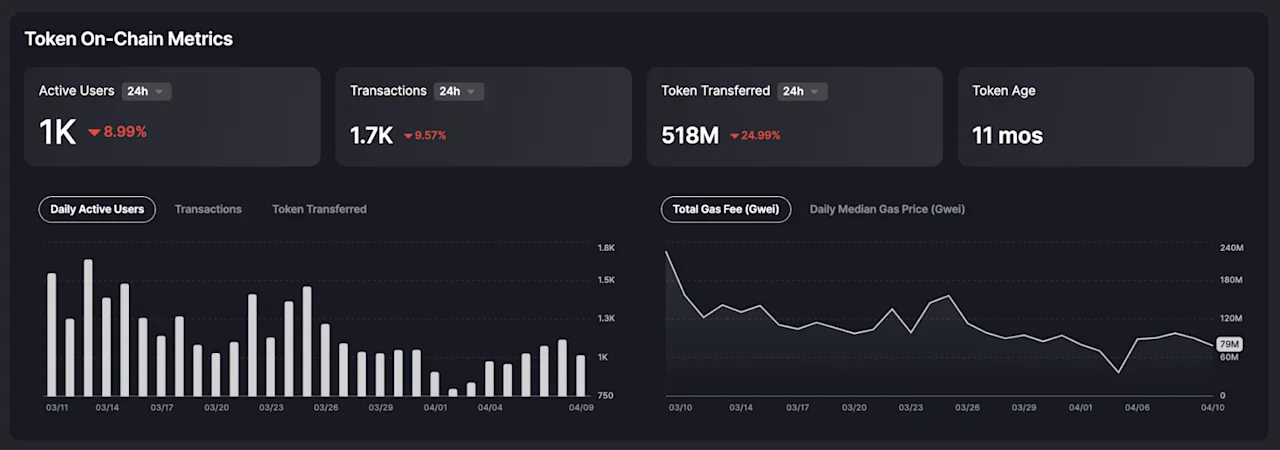Click the red down arrow beside 8.99%

(94, 132)
